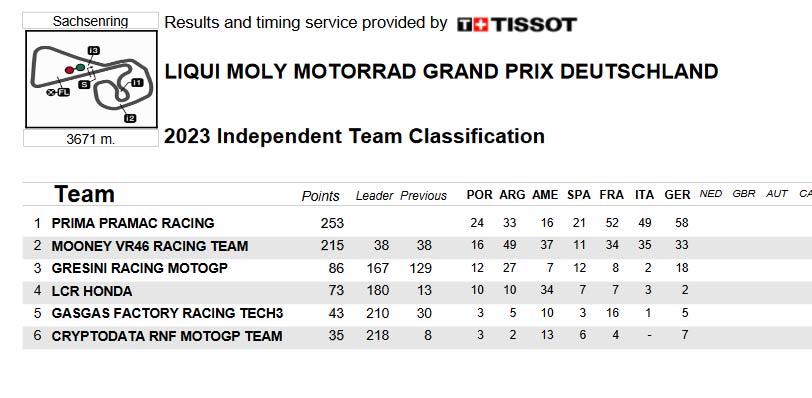Click the I1 marker on track map
The image size is (812, 398).
[137, 82]
